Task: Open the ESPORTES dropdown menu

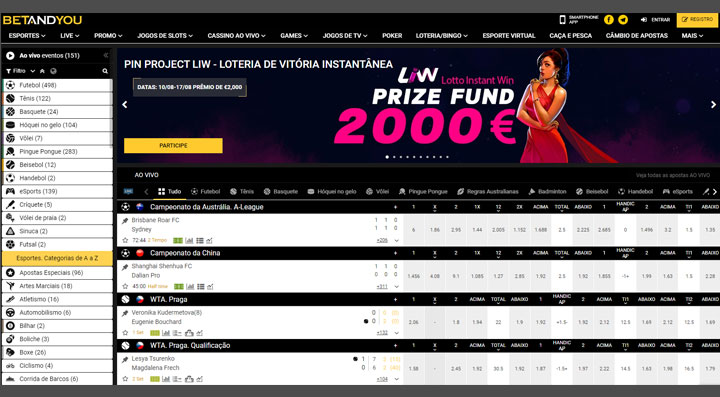Action: tap(27, 35)
